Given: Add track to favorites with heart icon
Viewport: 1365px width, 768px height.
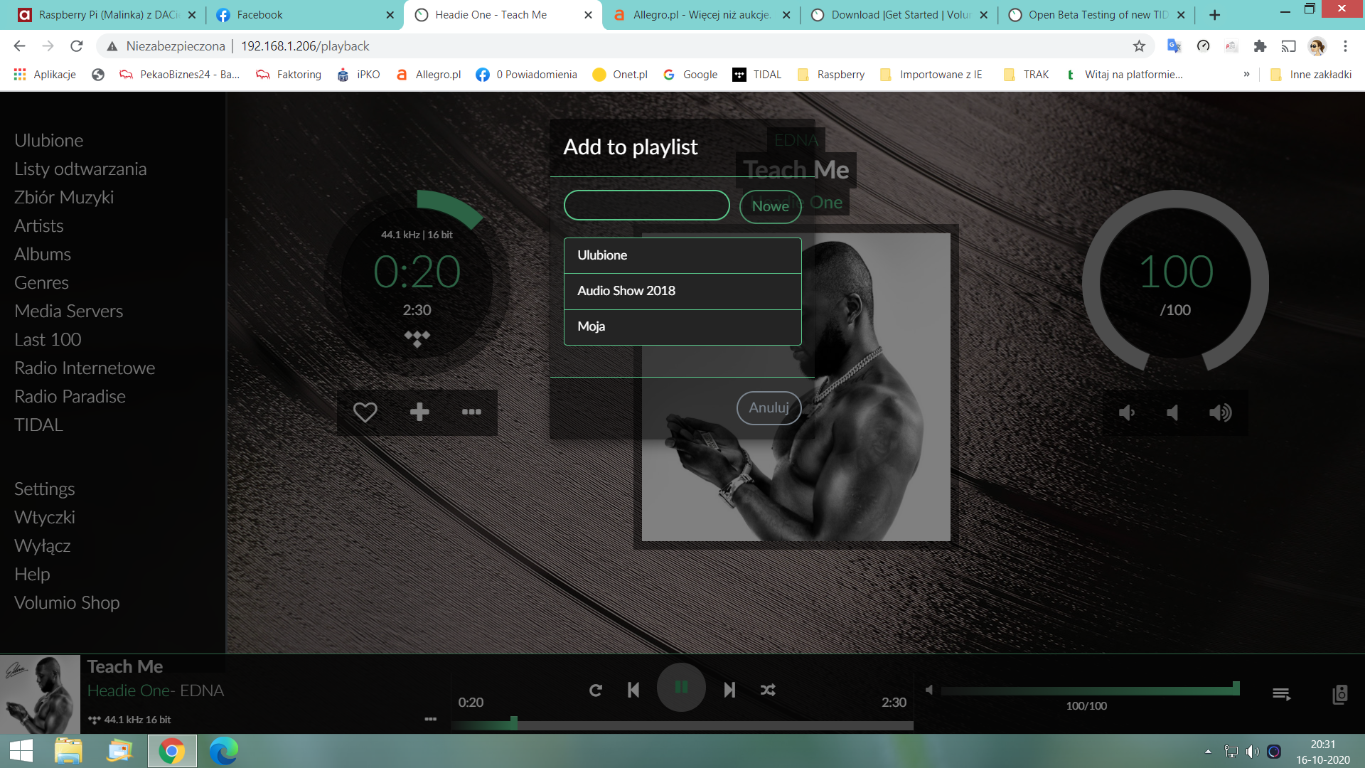Looking at the screenshot, I should click(x=365, y=412).
